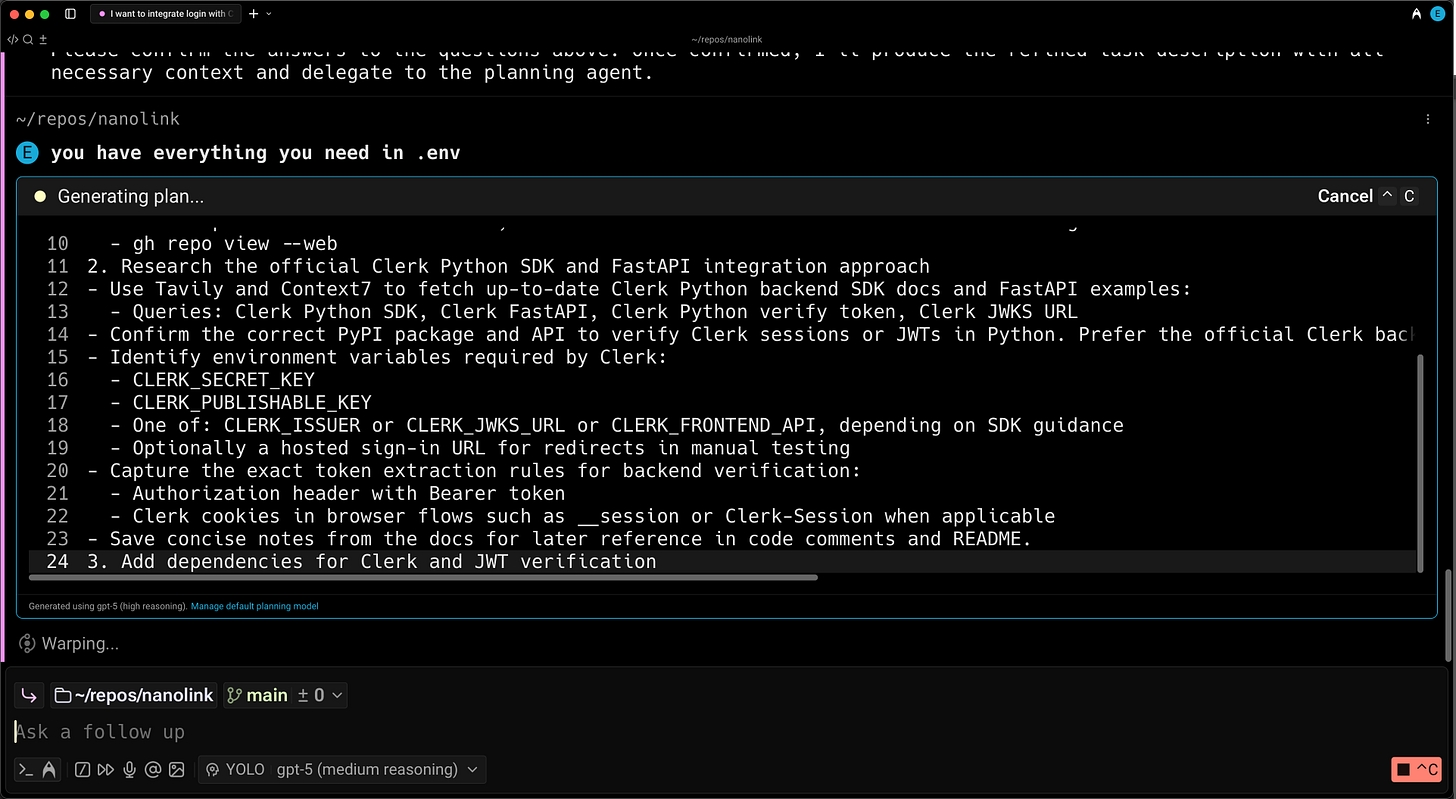
Task: Toggle the sidebar panel icon in title bar
Action: point(70,14)
